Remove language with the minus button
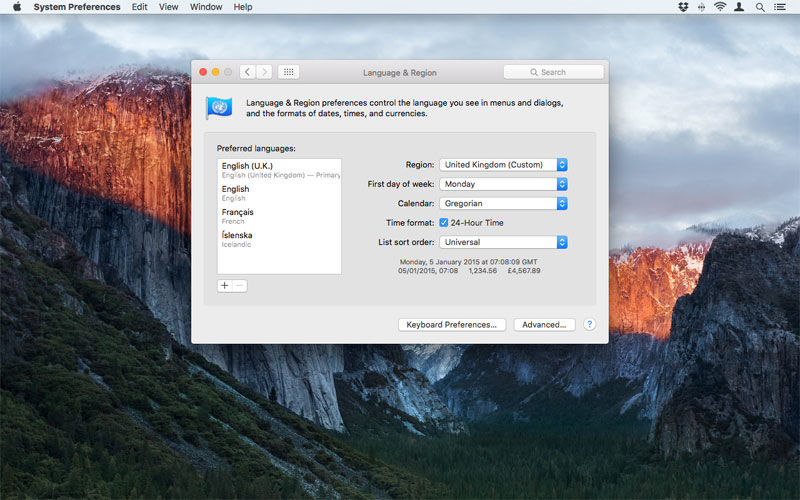Image resolution: width=800 pixels, height=500 pixels. [x=240, y=286]
